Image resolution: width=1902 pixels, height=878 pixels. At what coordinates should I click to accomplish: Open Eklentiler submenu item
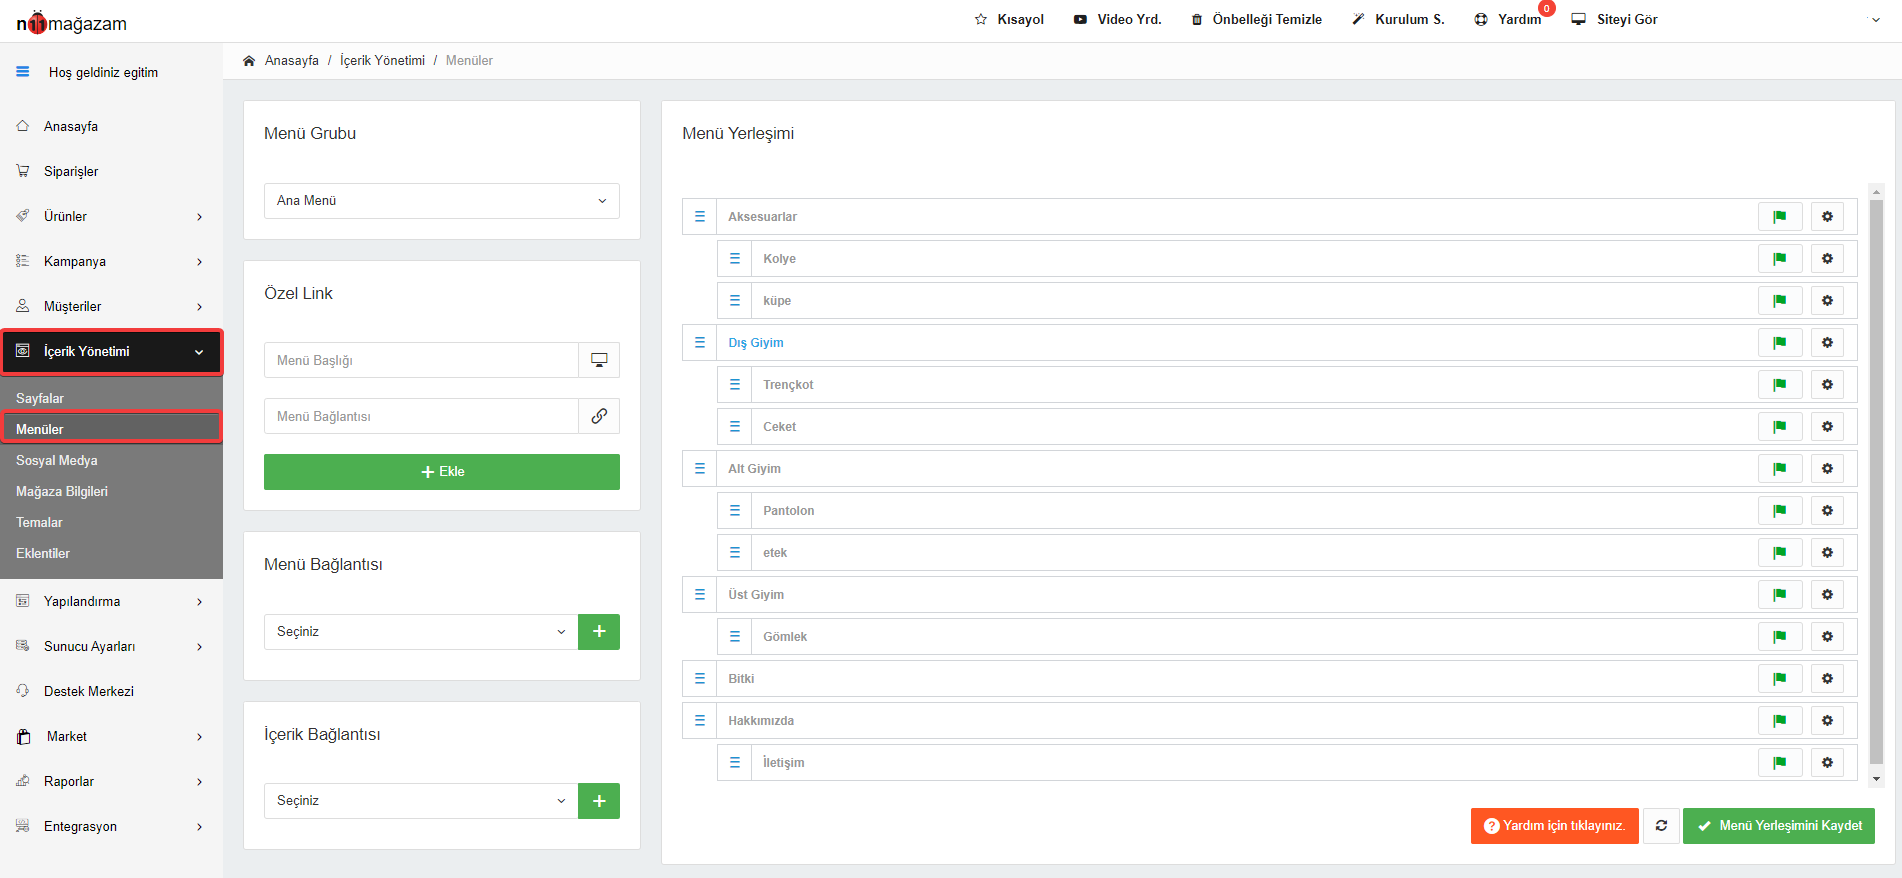43,553
